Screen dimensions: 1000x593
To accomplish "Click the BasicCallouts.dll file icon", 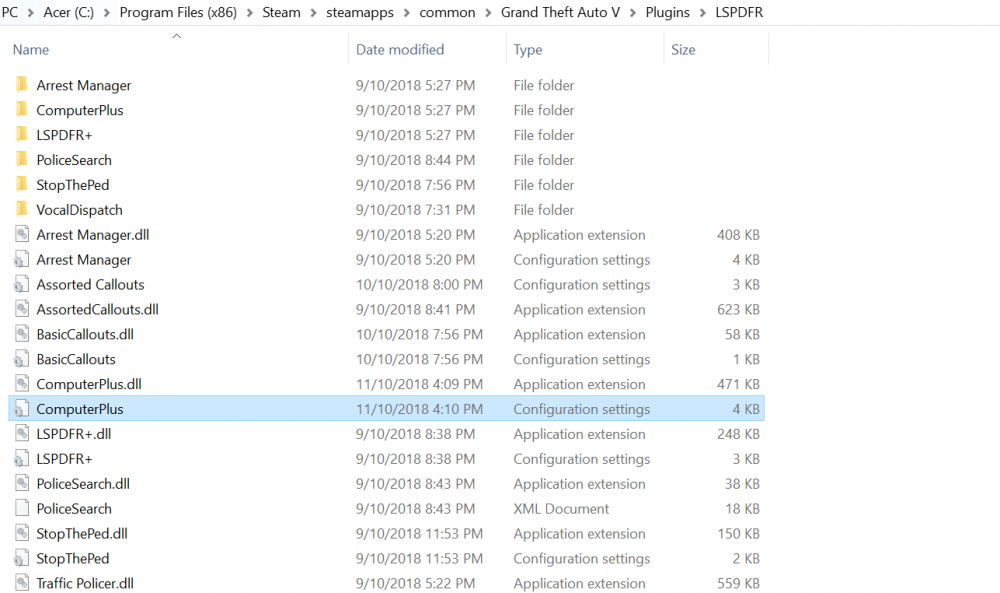I will tap(22, 334).
